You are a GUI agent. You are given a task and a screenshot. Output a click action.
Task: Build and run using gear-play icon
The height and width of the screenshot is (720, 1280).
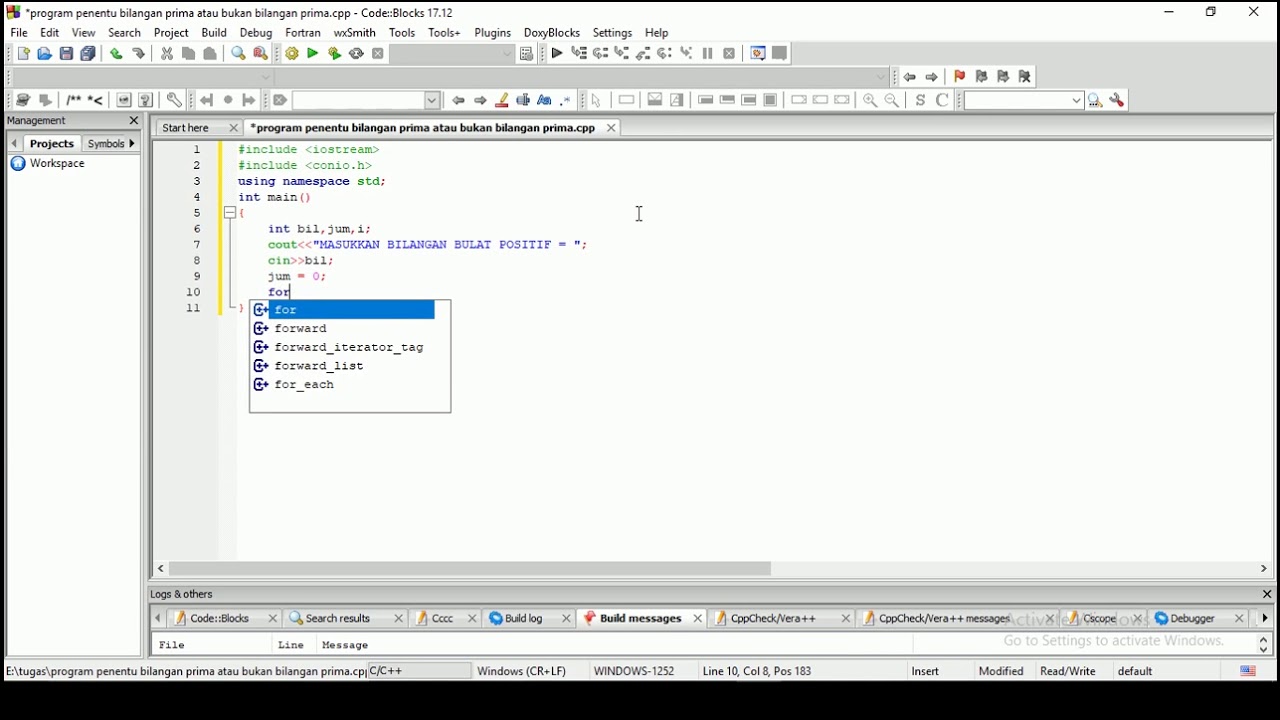[x=335, y=54]
